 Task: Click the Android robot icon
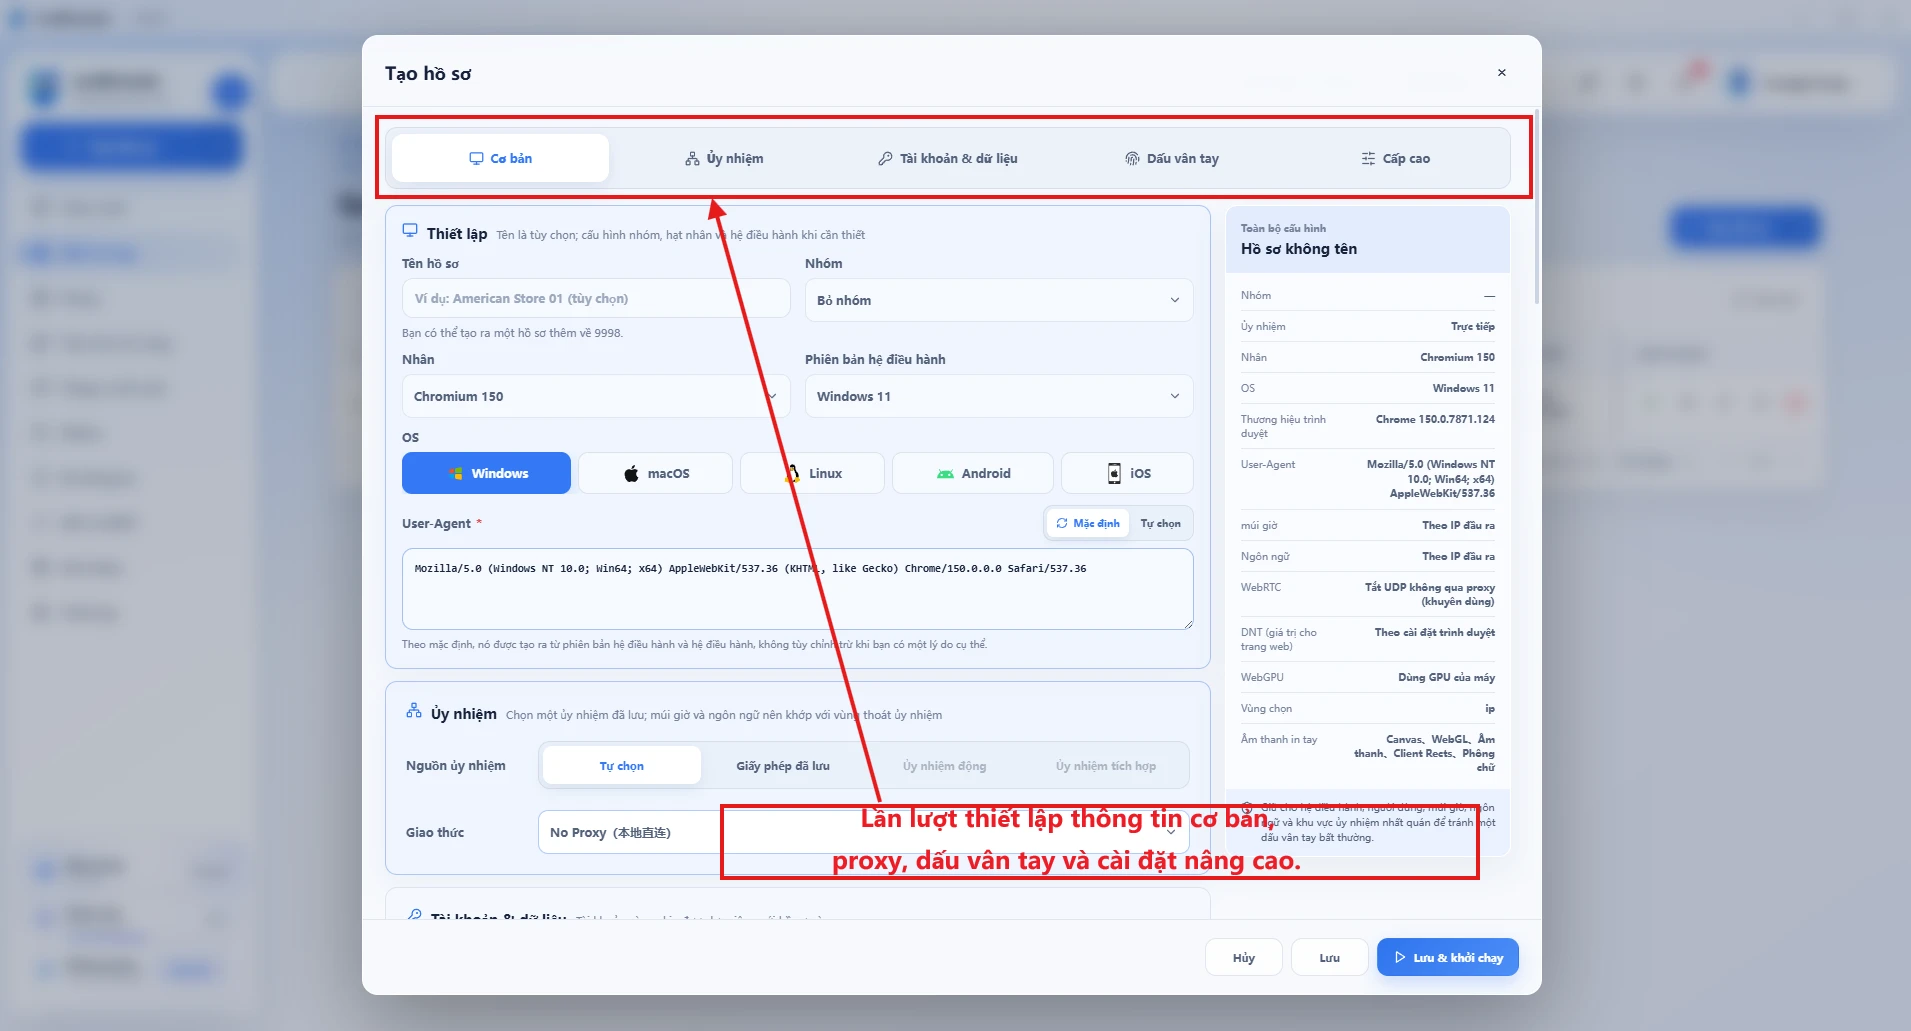[945, 473]
